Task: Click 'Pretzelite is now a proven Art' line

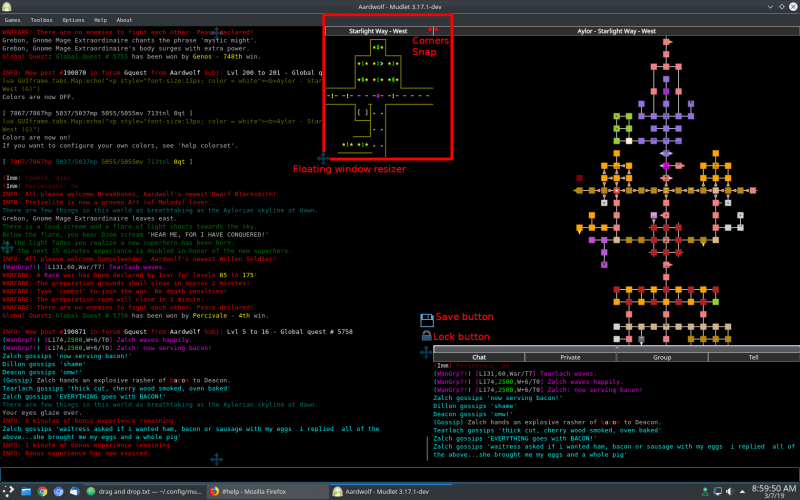Action: tap(106, 202)
